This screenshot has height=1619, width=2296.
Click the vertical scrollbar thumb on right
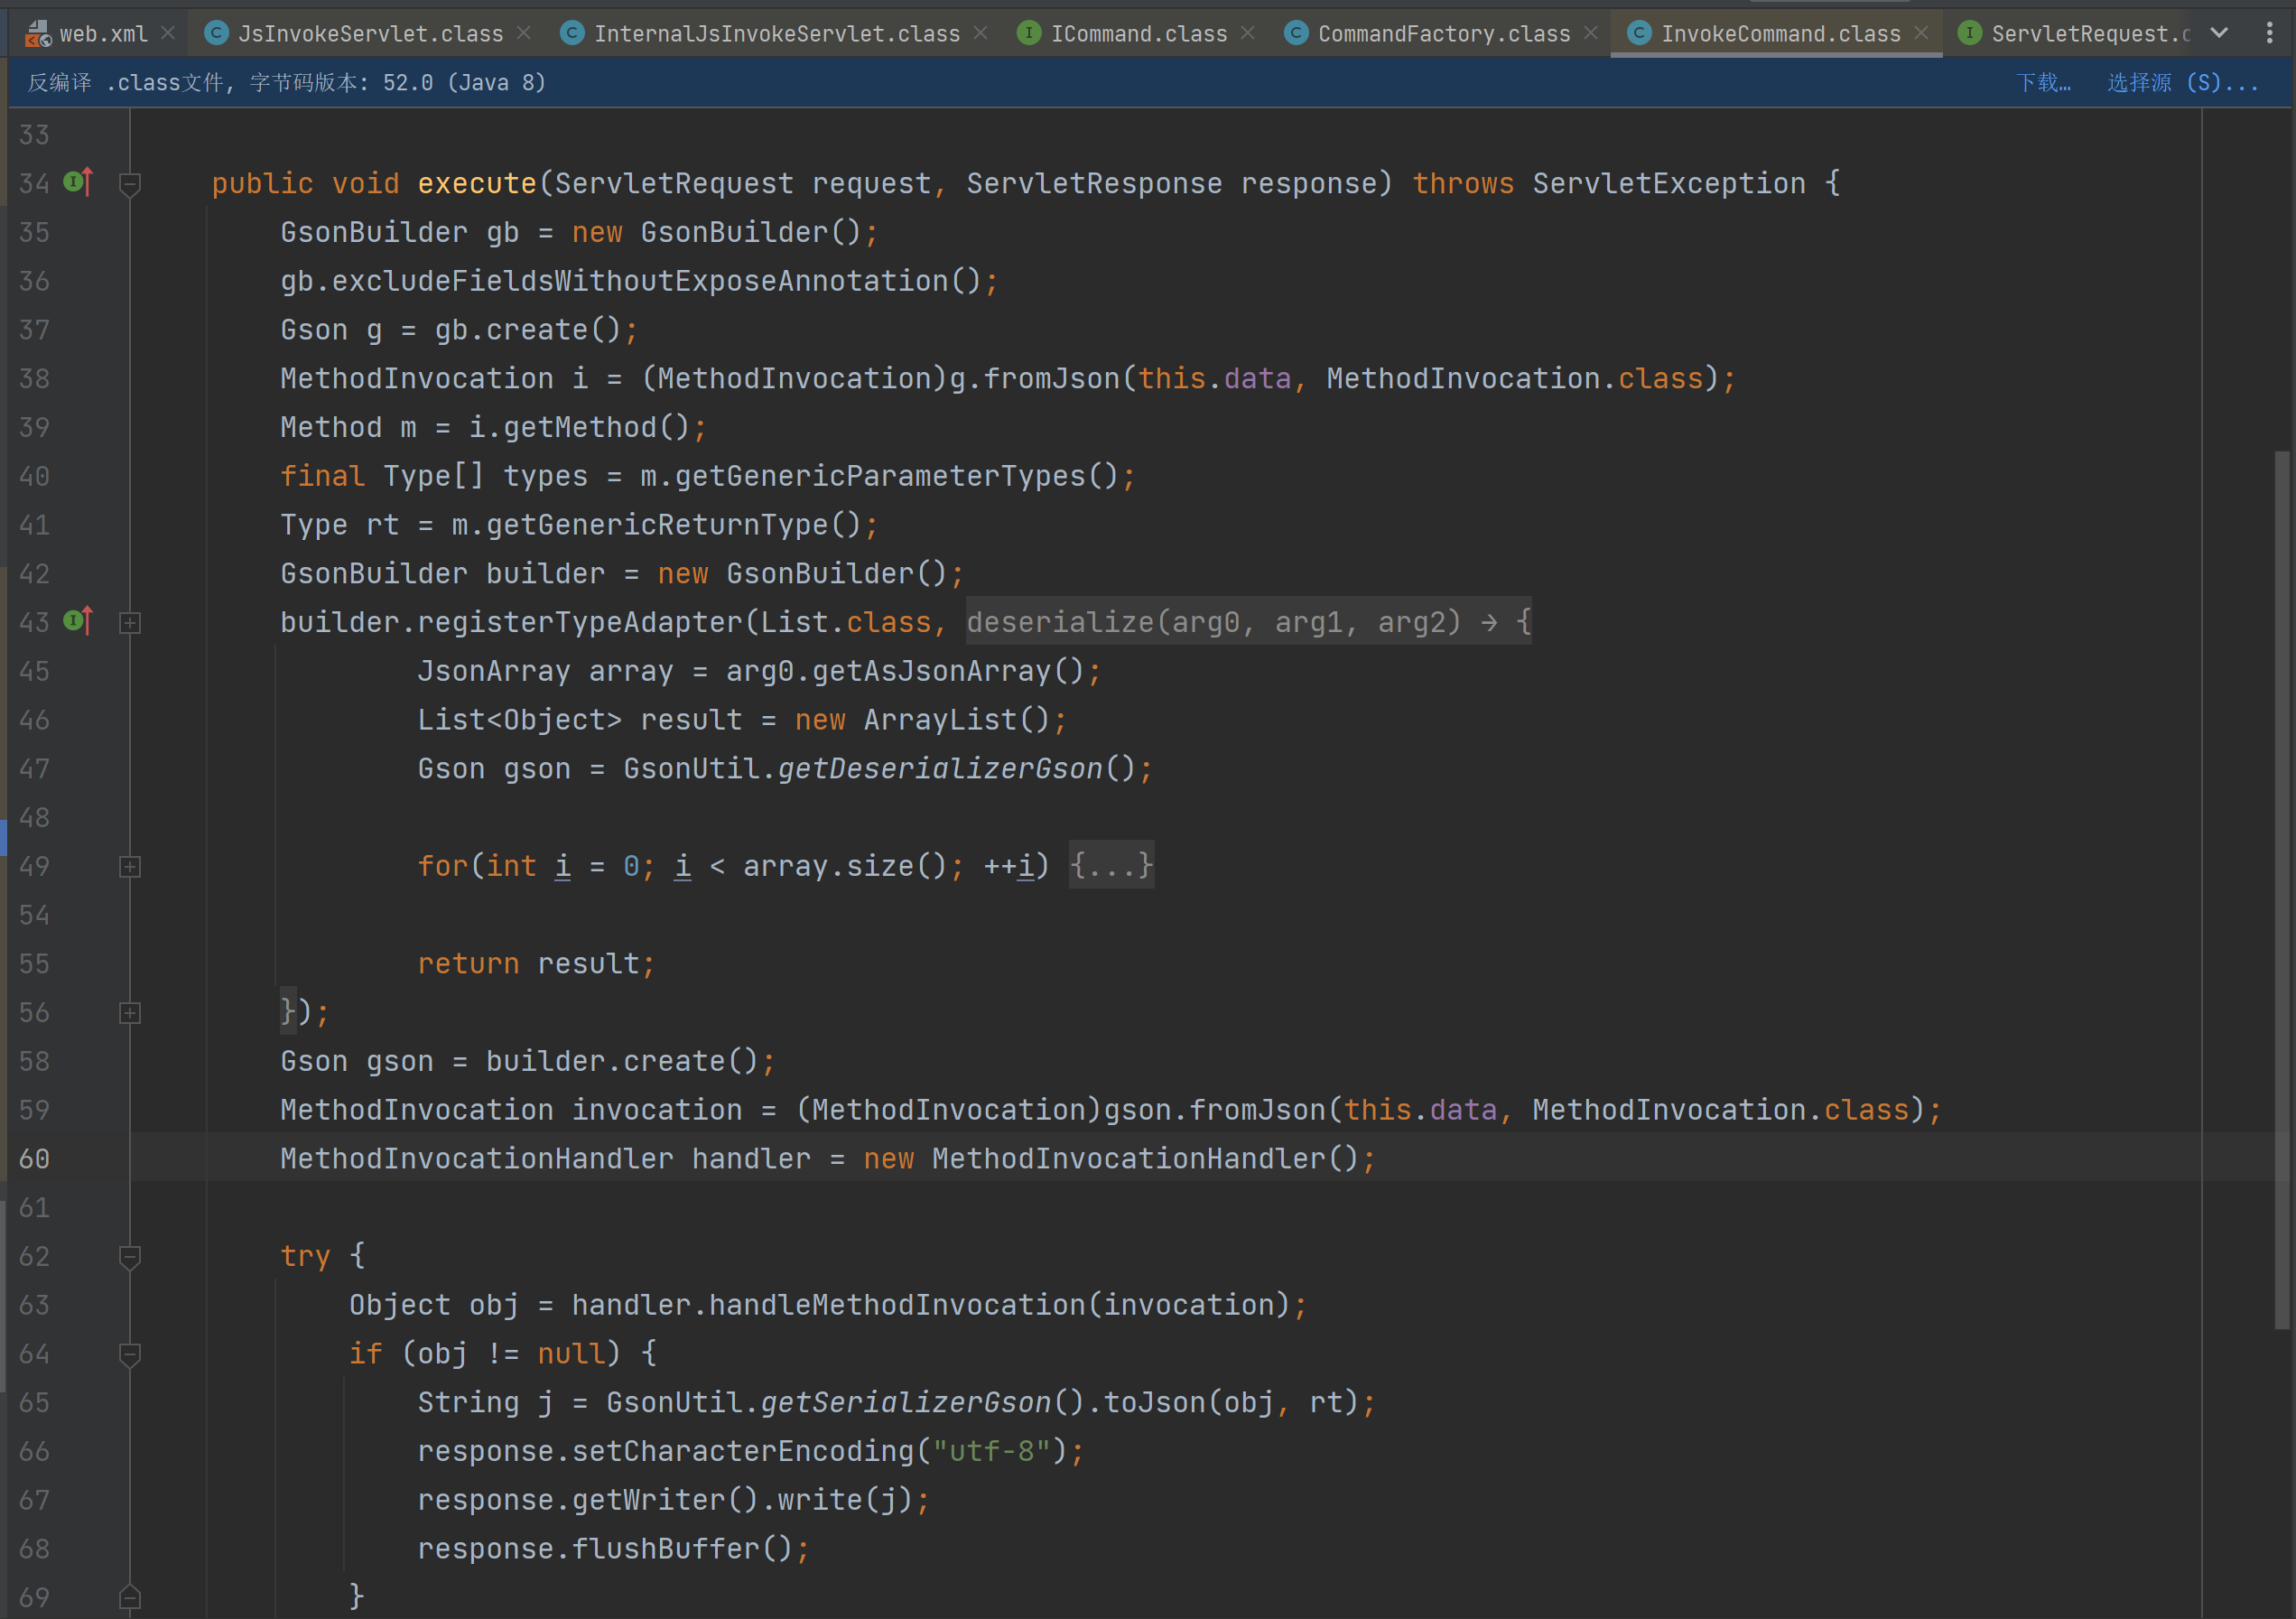(x=2281, y=890)
